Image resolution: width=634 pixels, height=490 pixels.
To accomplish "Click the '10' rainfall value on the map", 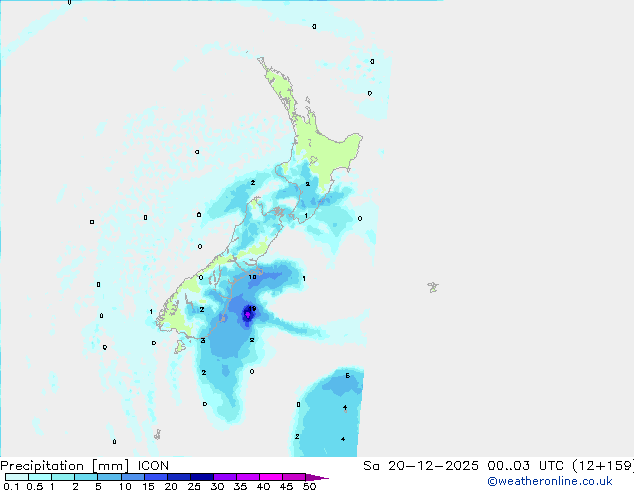I will coord(252,277).
